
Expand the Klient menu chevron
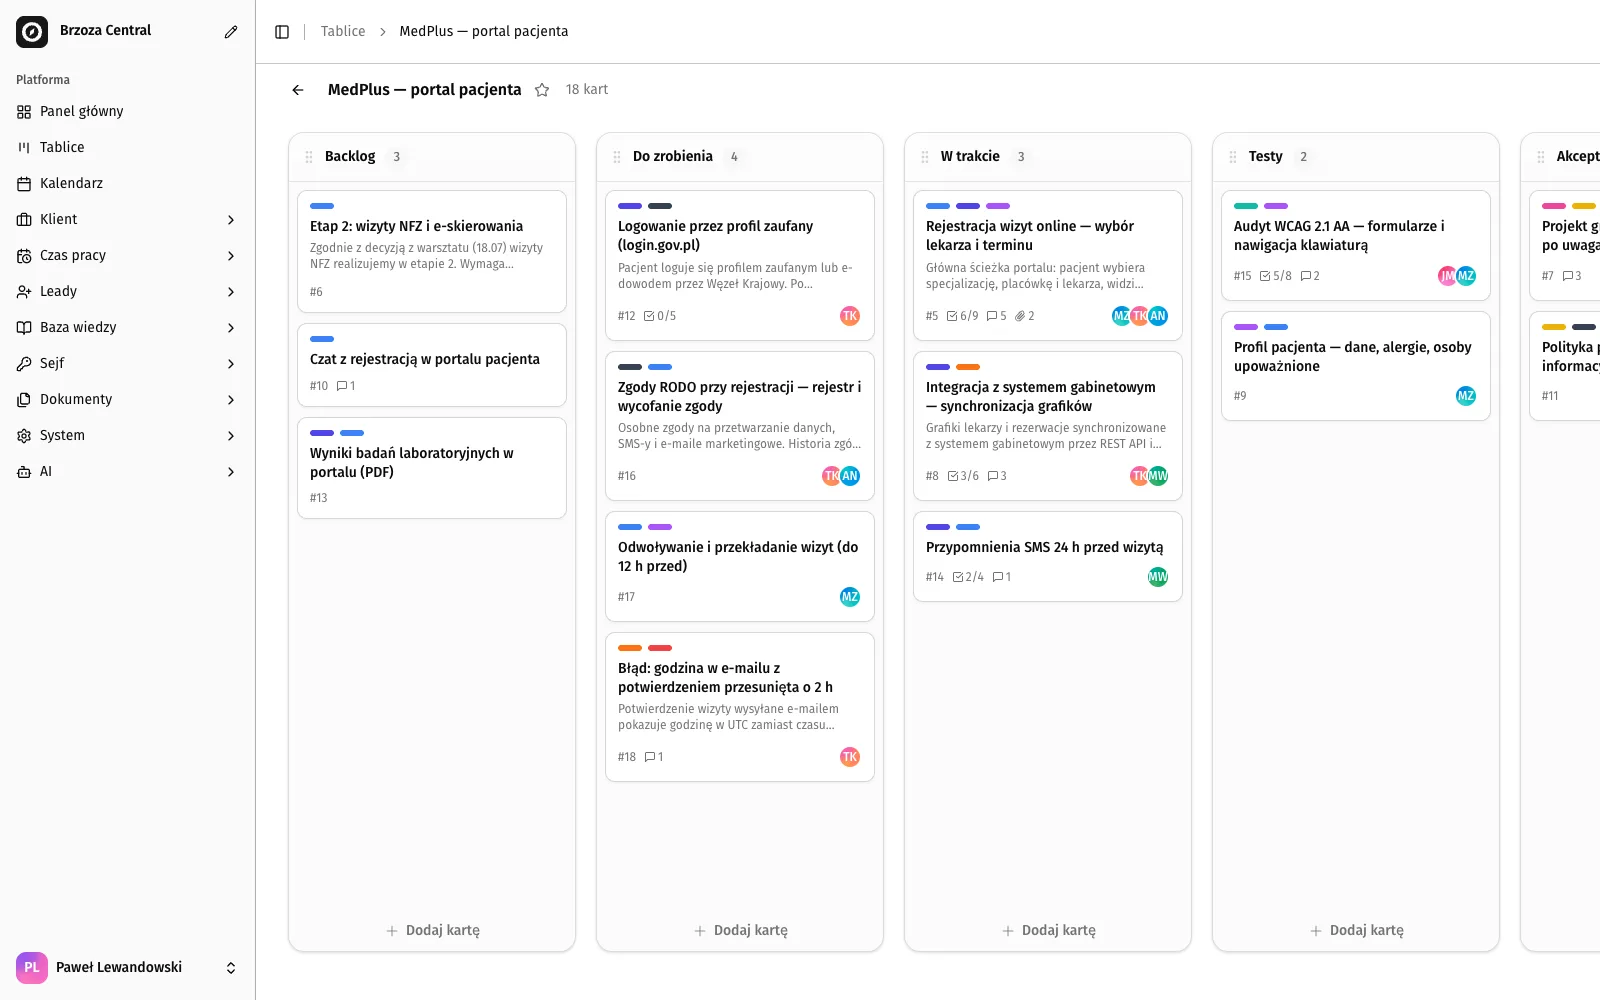click(231, 220)
